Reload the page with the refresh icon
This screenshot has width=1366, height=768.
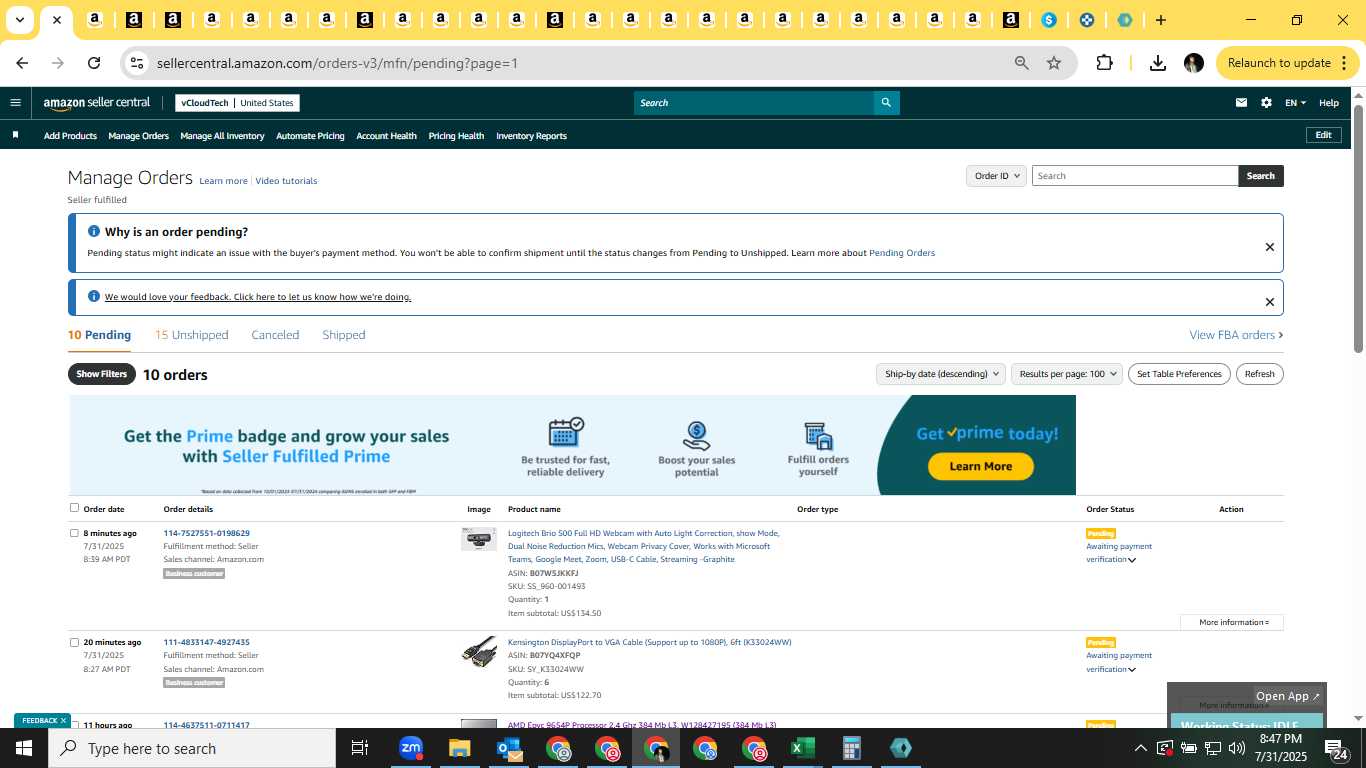pyautogui.click(x=94, y=63)
